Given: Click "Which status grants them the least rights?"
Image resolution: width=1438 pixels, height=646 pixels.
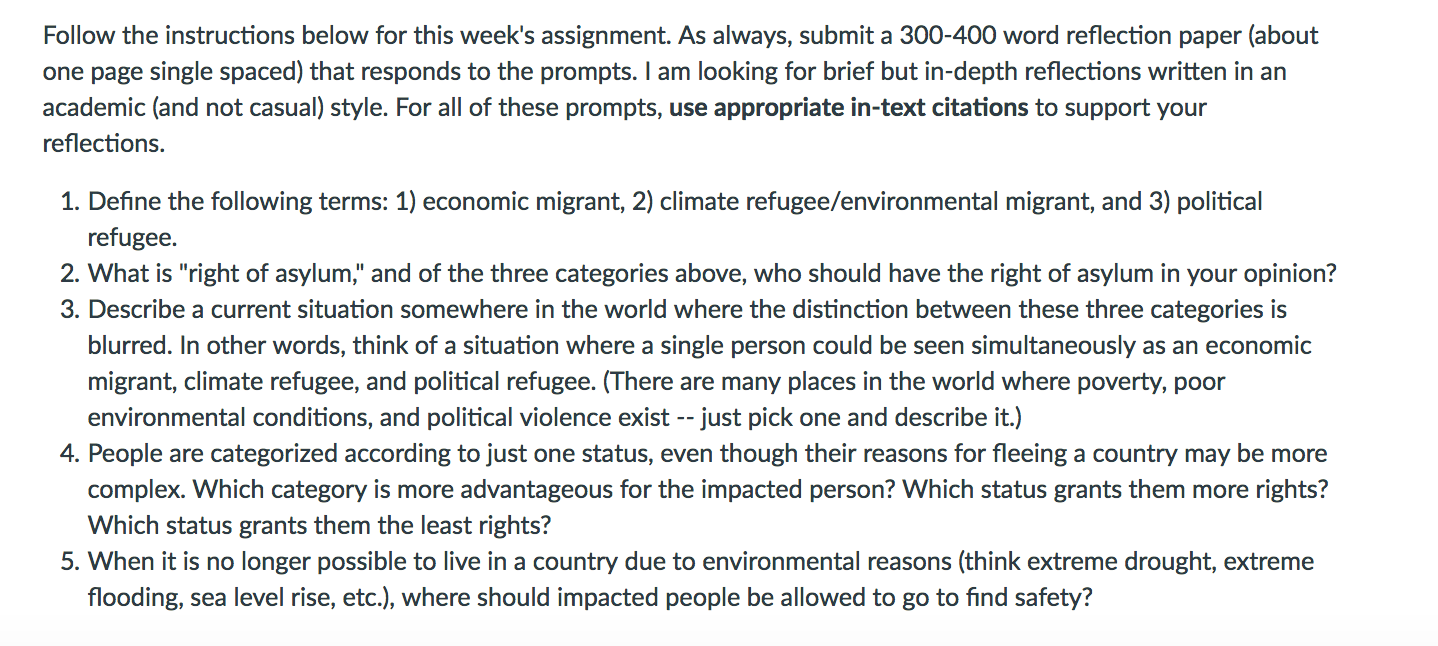Looking at the screenshot, I should coord(320,526).
